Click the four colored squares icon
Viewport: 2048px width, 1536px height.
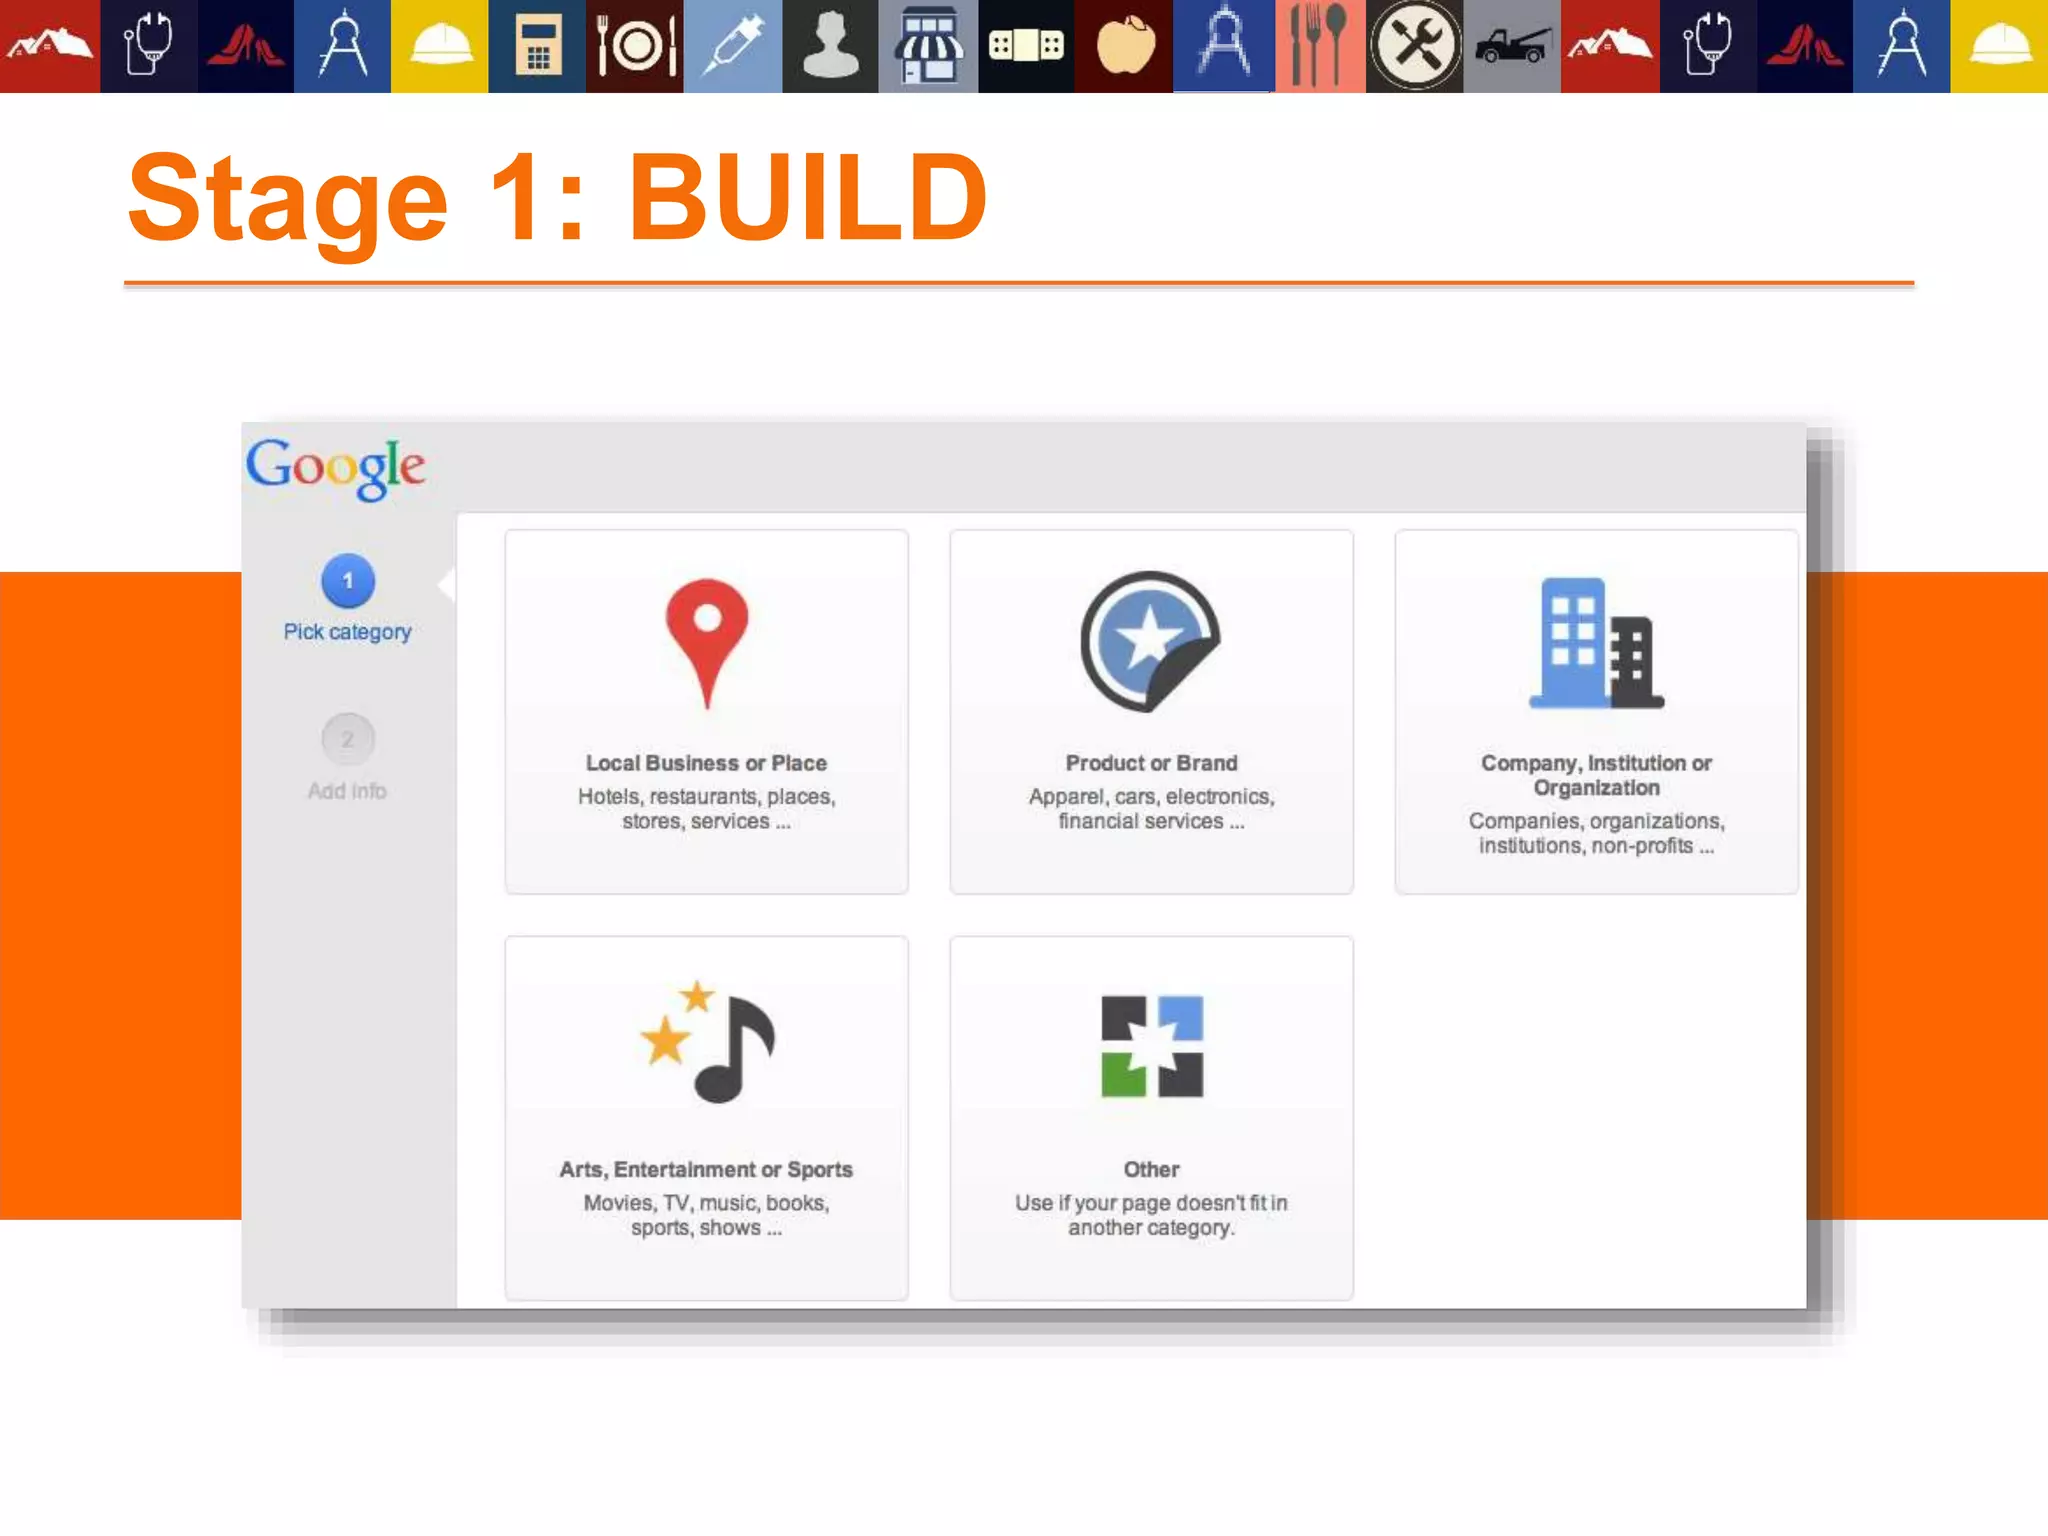point(1152,1046)
